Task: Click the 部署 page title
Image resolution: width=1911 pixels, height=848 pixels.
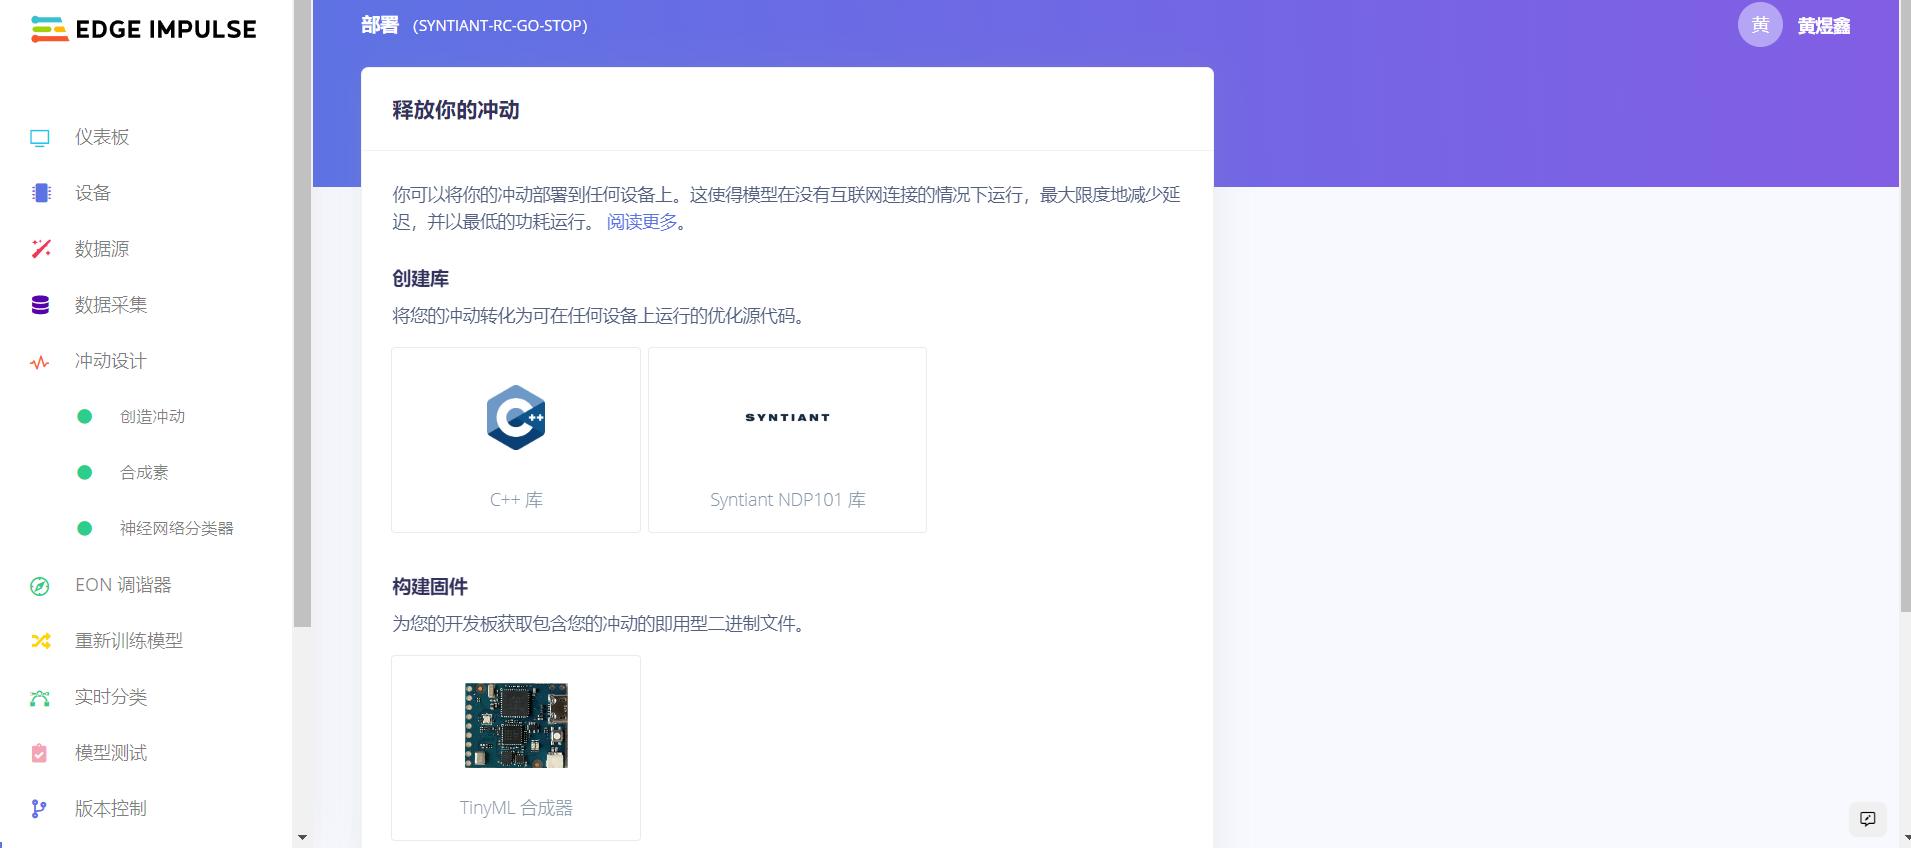Action: (380, 25)
